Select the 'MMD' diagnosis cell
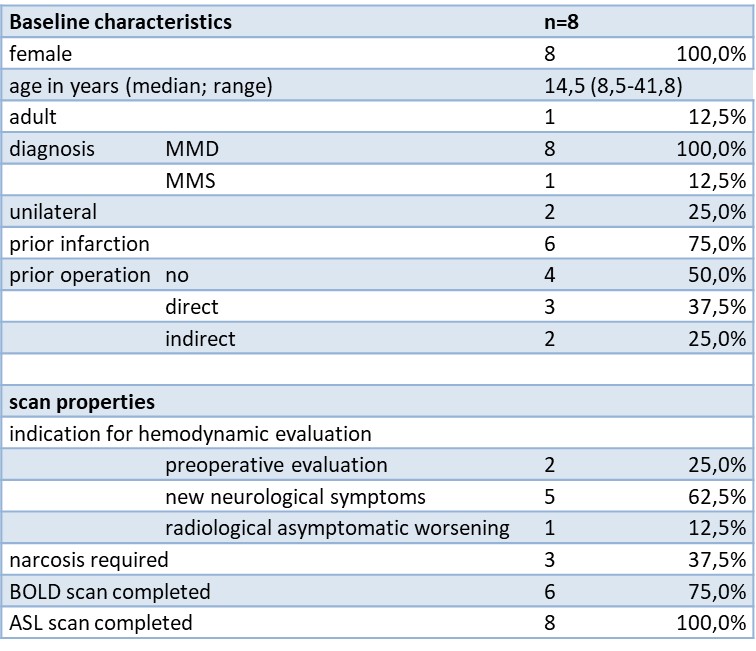 pos(192,149)
